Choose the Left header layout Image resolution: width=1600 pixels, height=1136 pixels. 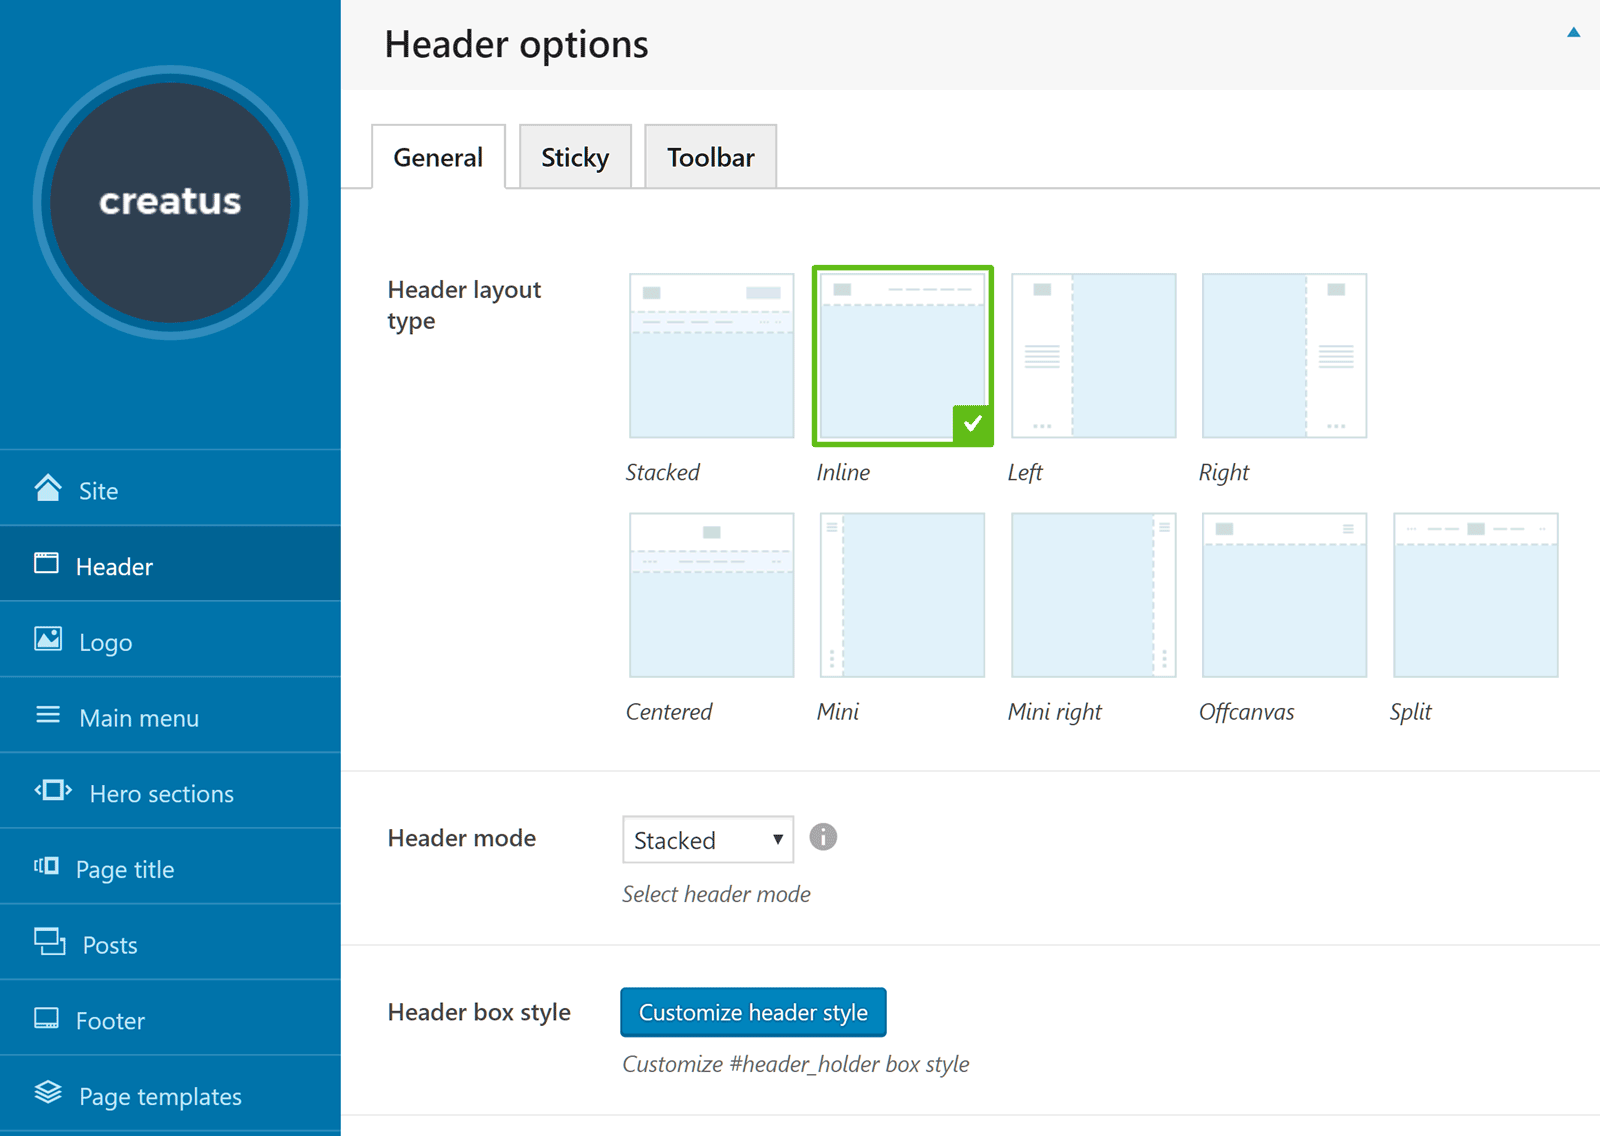[x=1094, y=356]
